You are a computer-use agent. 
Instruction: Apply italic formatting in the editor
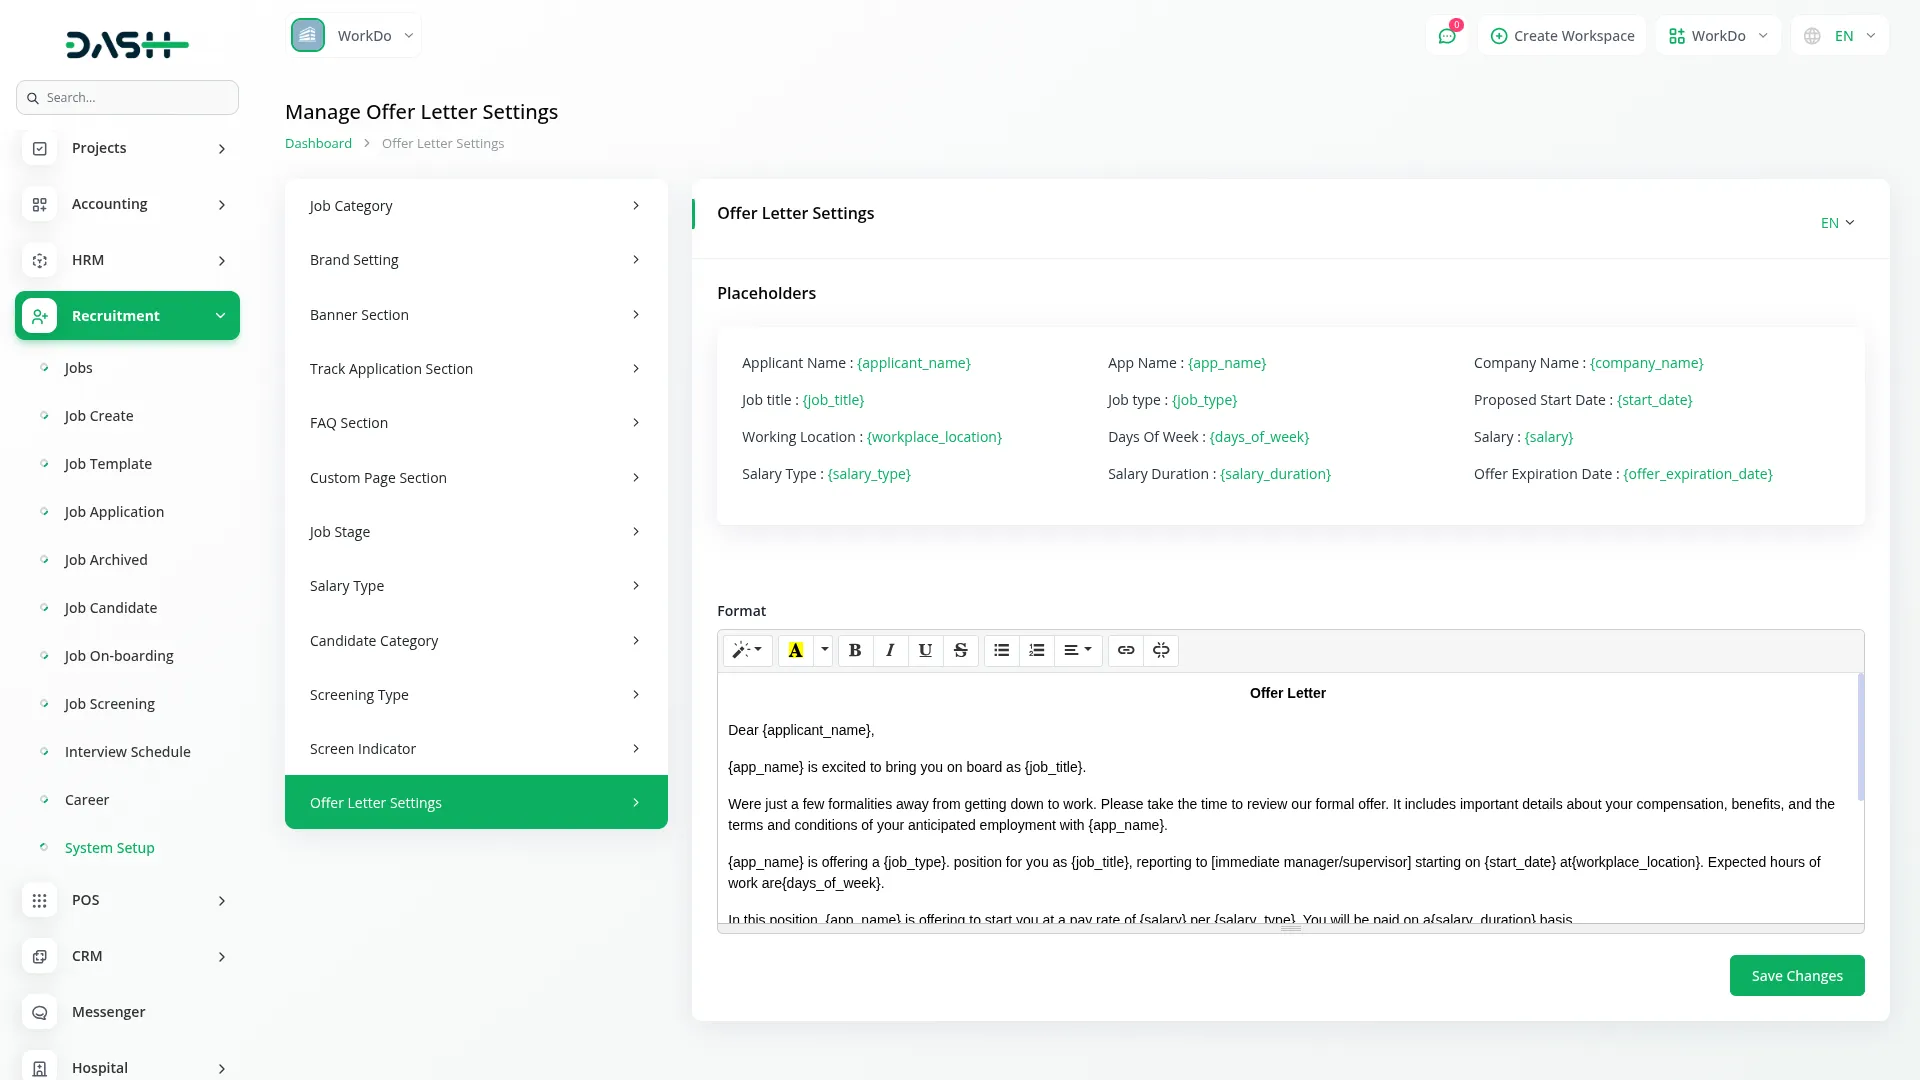(x=890, y=650)
